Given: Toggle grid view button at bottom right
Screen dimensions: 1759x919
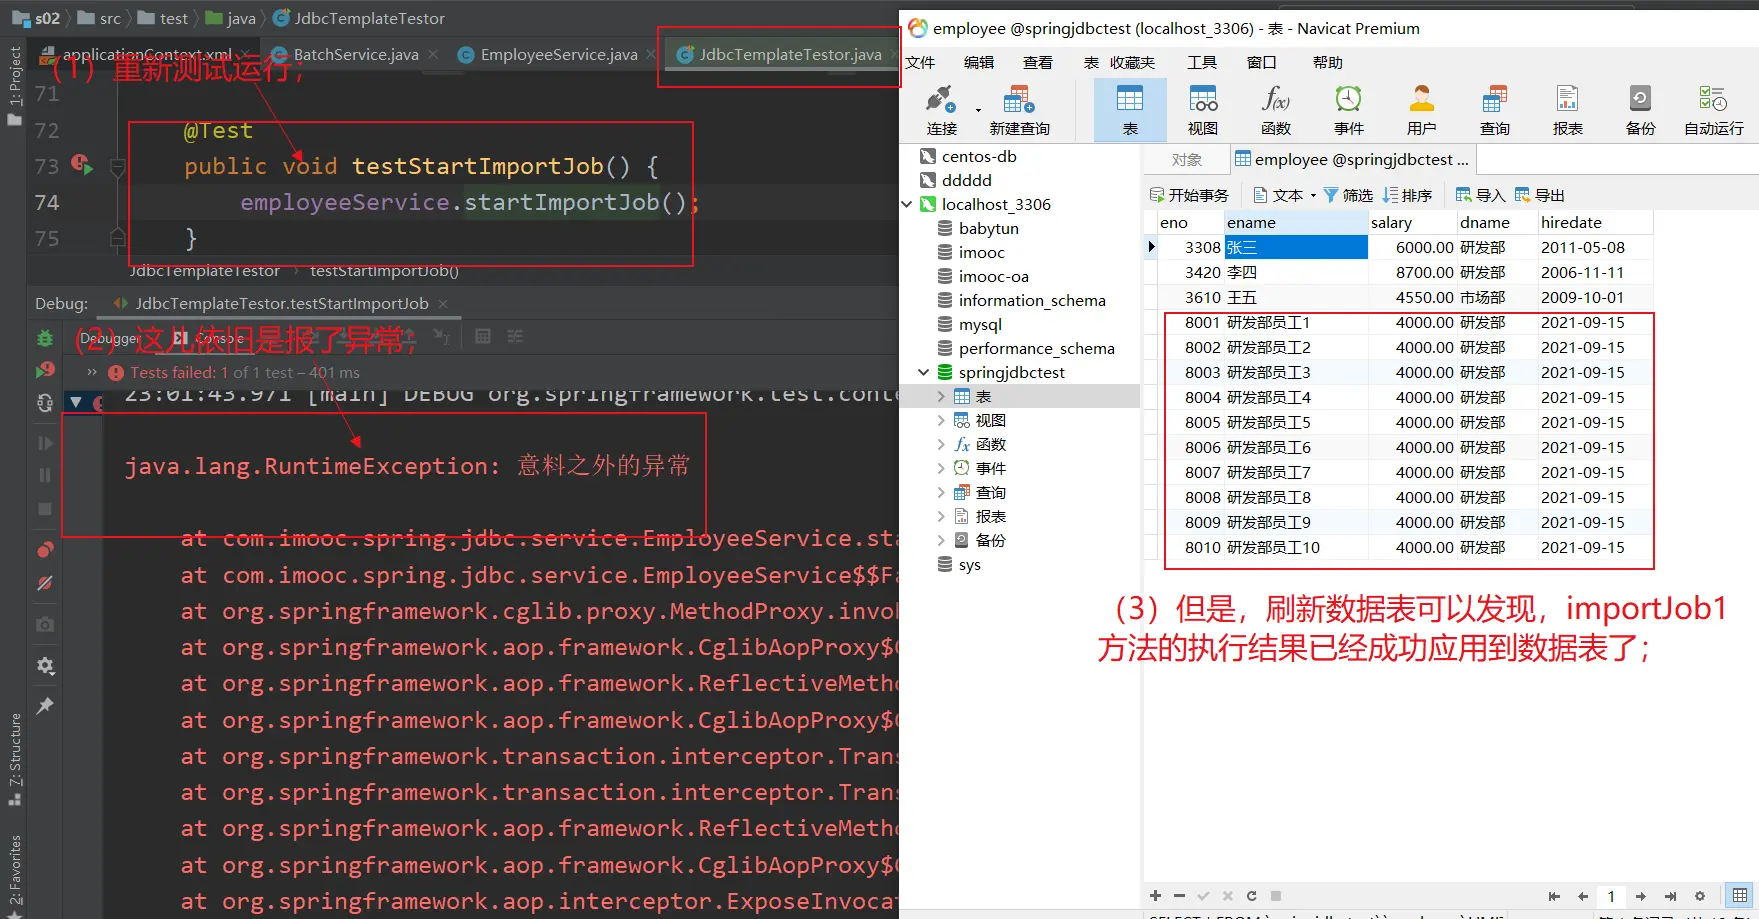Looking at the screenshot, I should click(1740, 896).
